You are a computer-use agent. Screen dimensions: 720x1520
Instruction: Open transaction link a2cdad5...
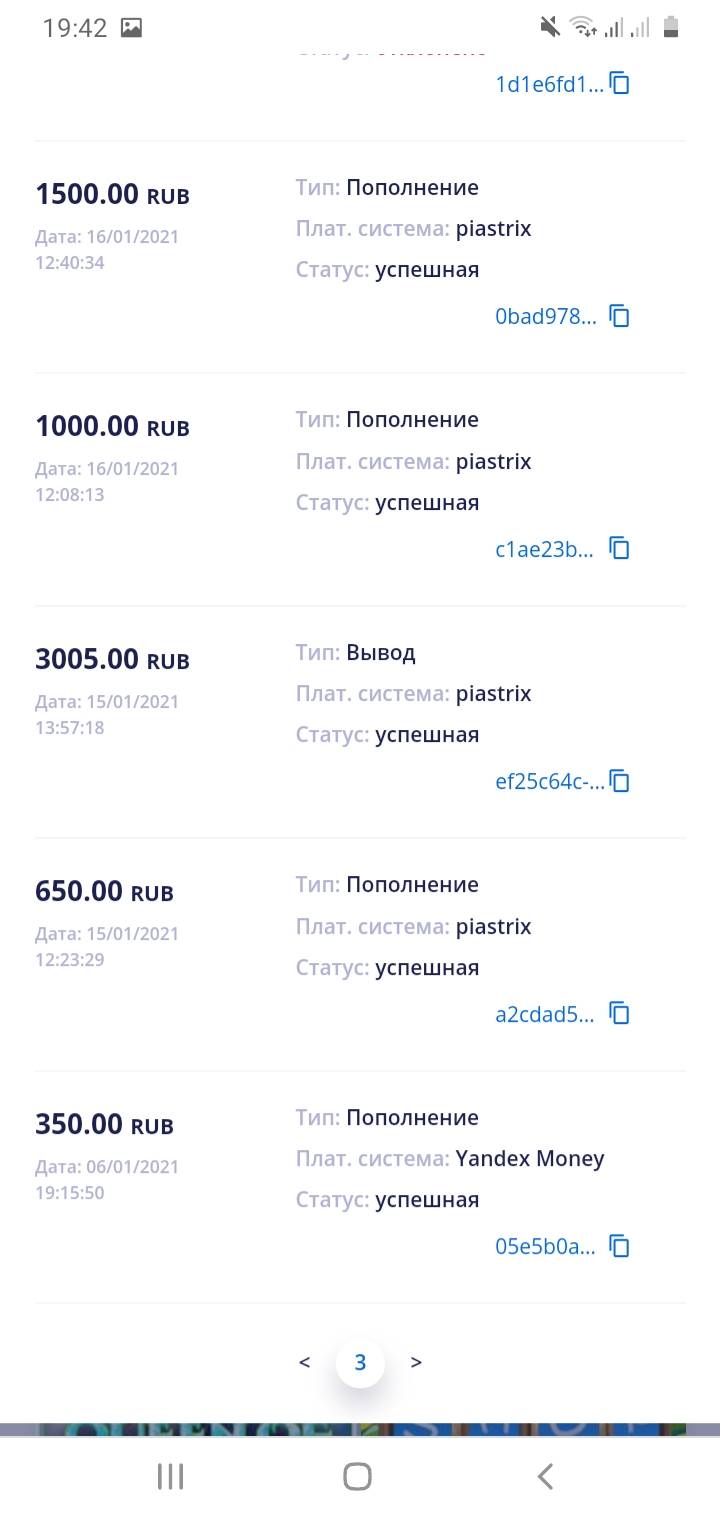[x=545, y=1014]
